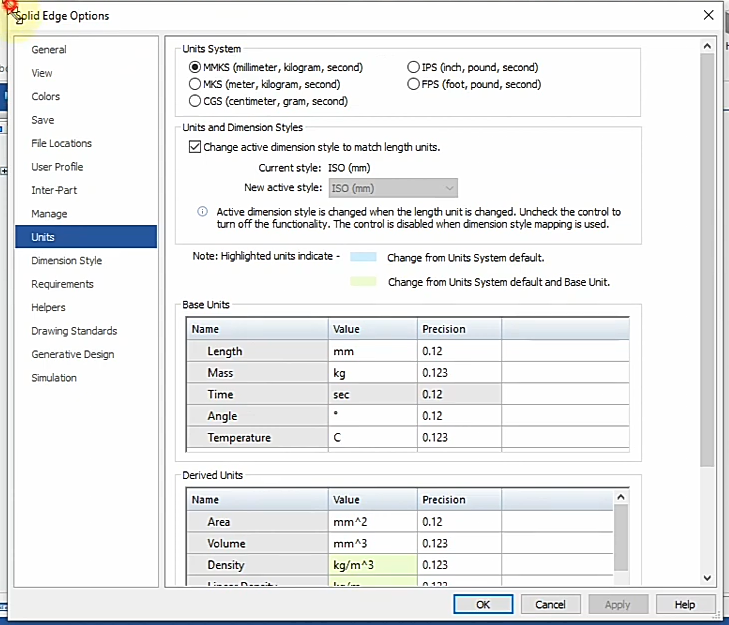This screenshot has height=625, width=729.
Task: Click main panel scroll up arrow
Action: coord(707,46)
